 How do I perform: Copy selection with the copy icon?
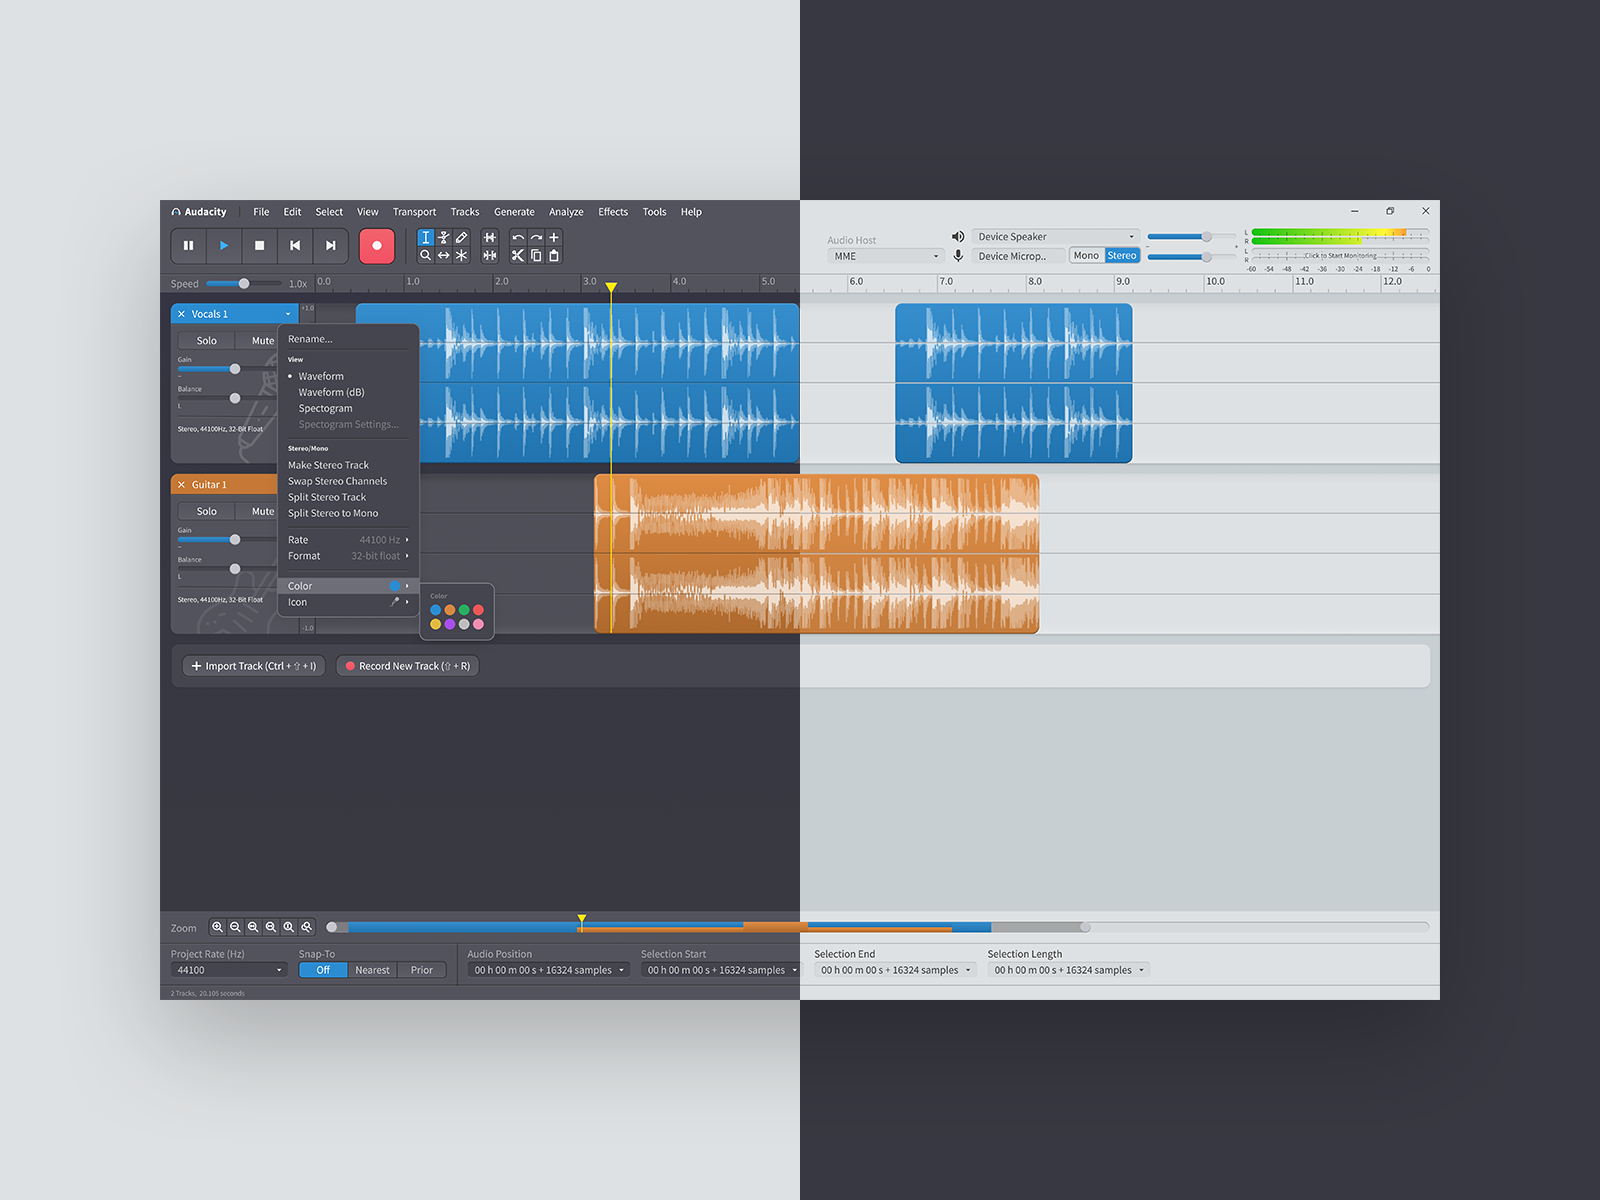[536, 255]
